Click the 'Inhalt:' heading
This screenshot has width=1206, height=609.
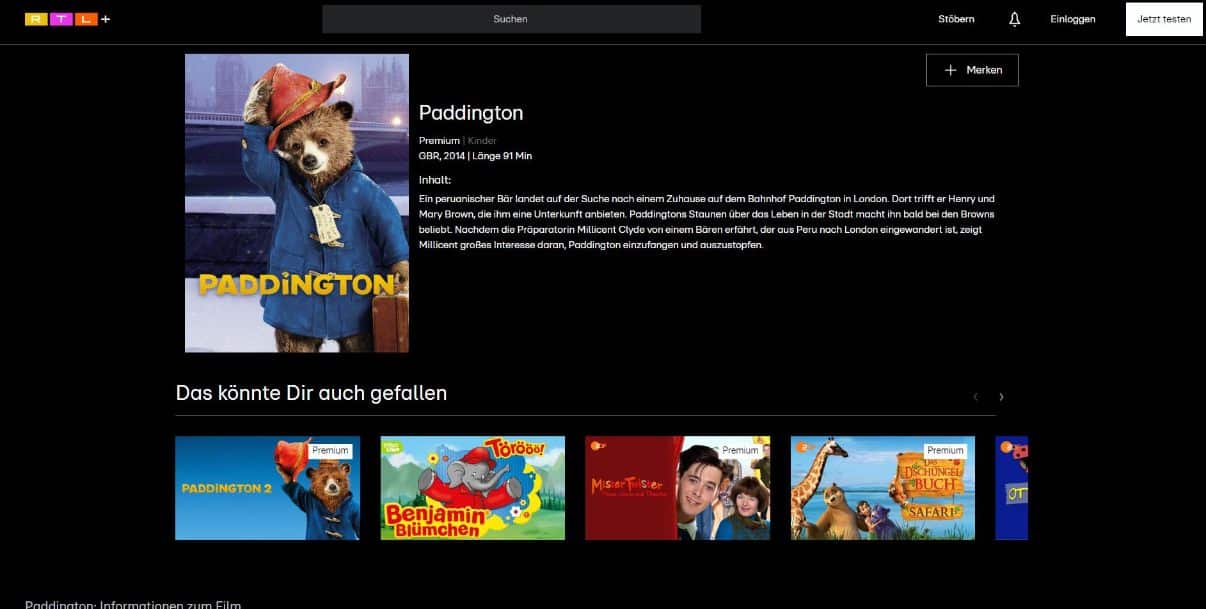coord(435,180)
